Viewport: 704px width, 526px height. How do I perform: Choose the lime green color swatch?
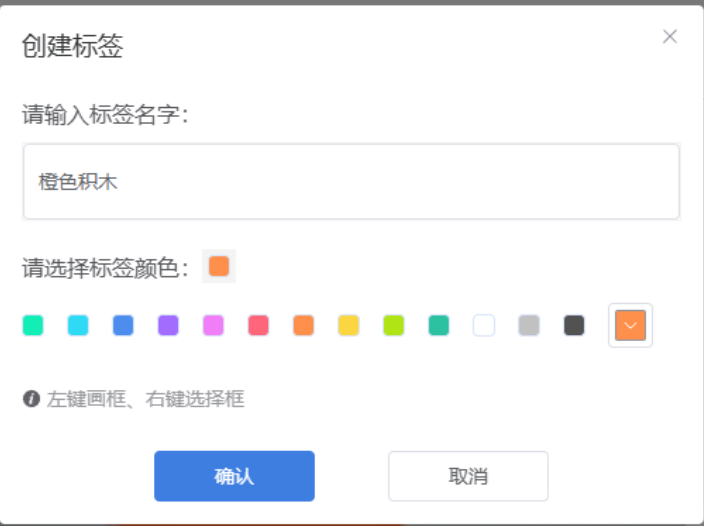(x=393, y=325)
